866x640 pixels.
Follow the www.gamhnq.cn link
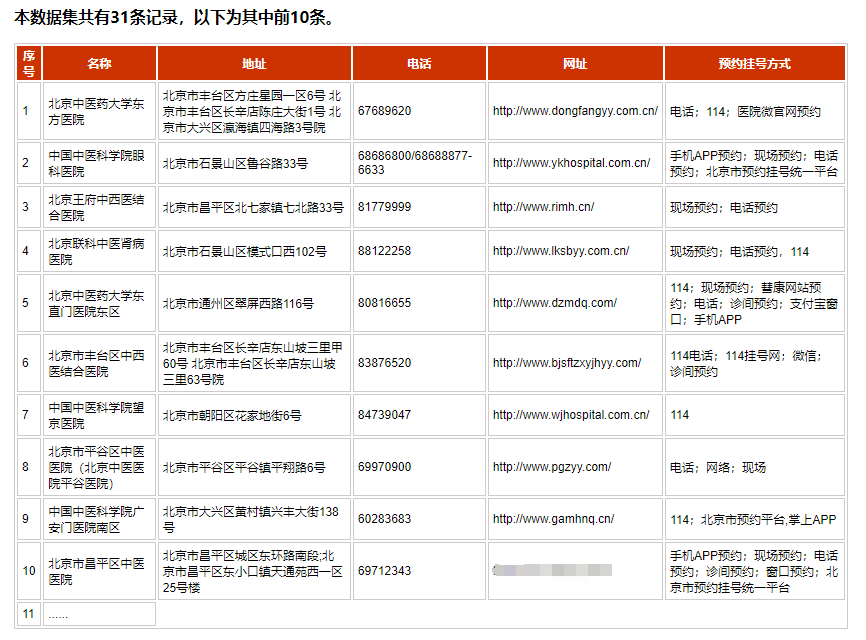click(553, 519)
